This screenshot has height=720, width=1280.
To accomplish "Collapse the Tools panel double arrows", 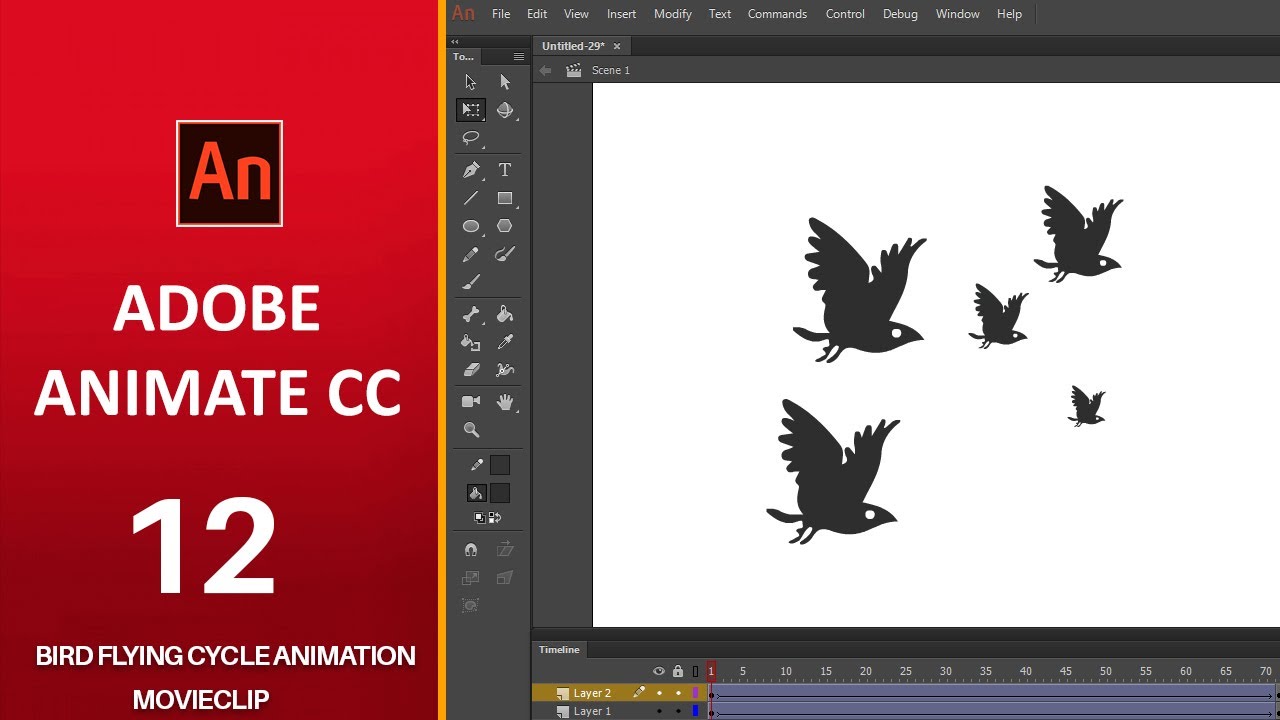I will pyautogui.click(x=455, y=42).
